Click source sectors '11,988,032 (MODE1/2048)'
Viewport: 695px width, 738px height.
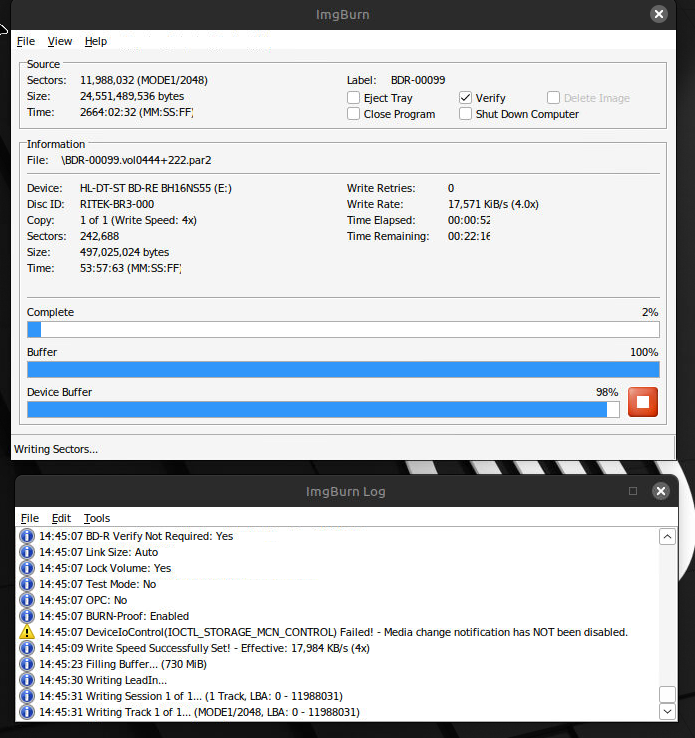tap(144, 80)
